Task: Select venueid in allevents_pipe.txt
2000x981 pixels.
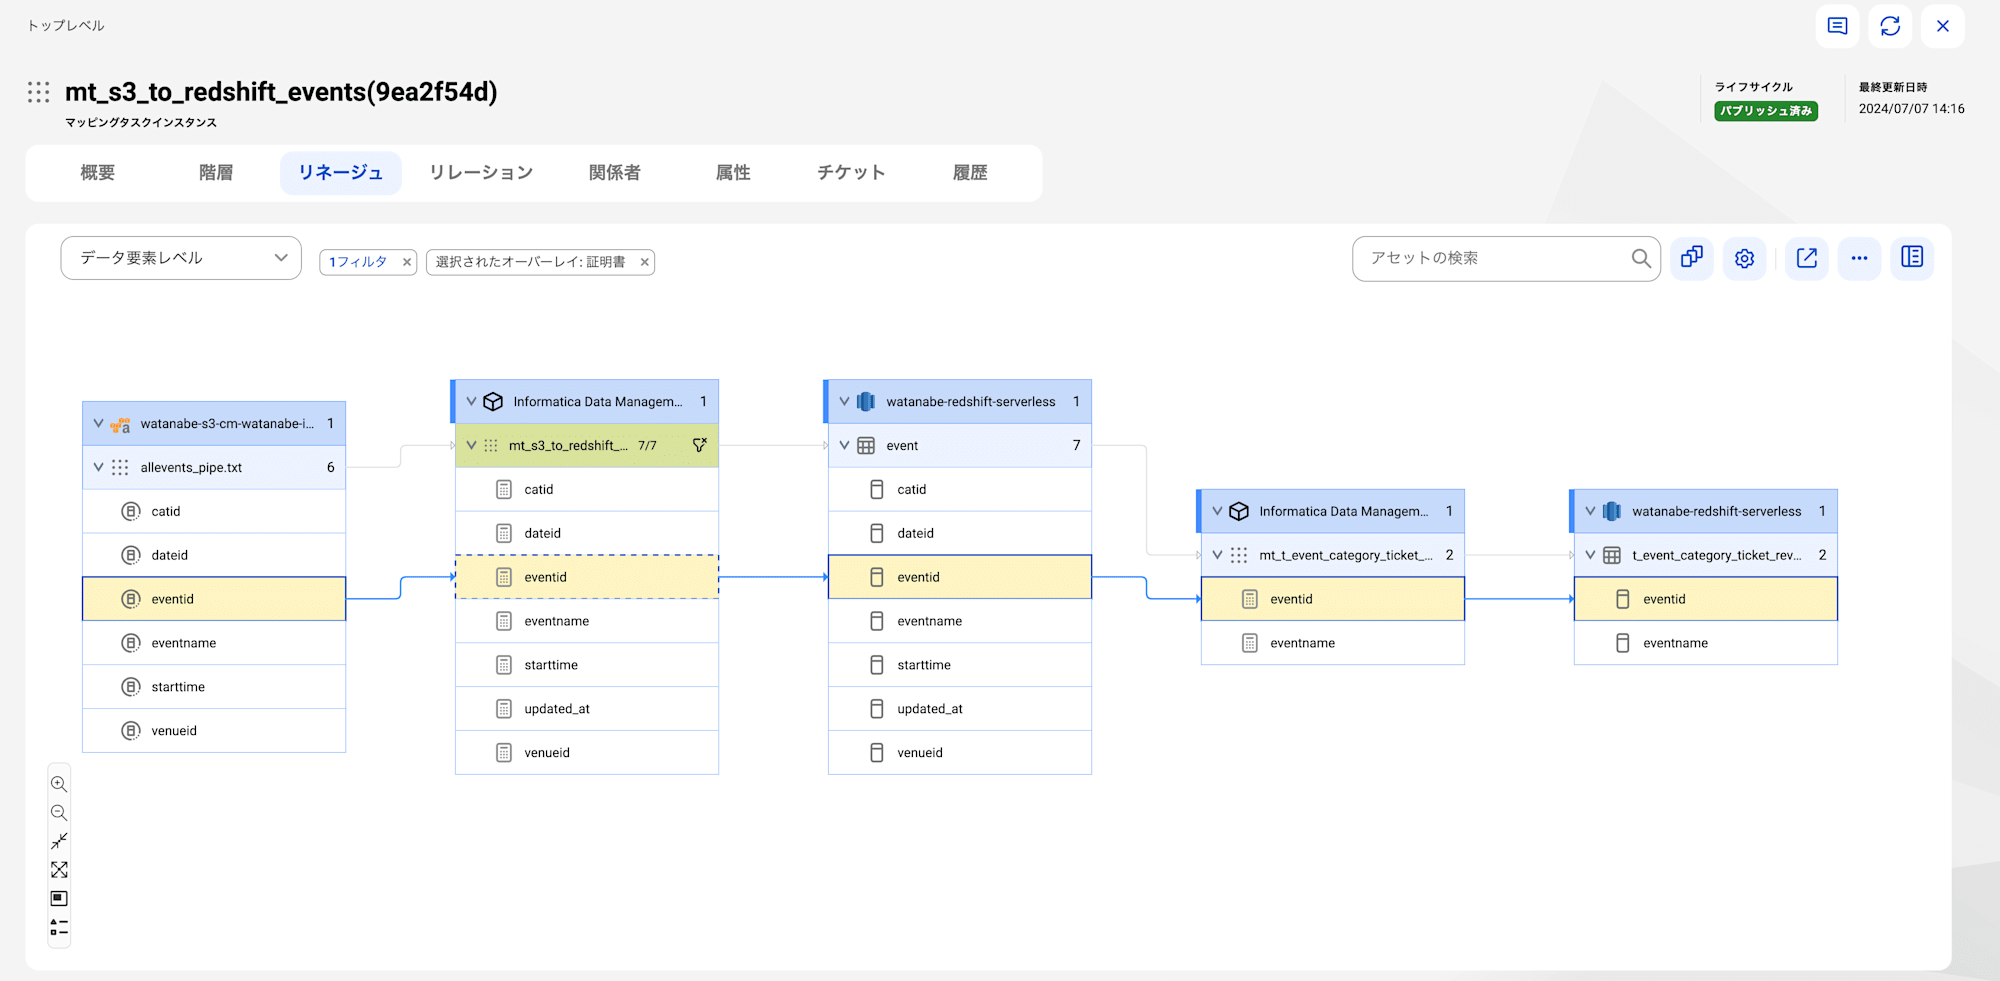Action: tap(214, 731)
